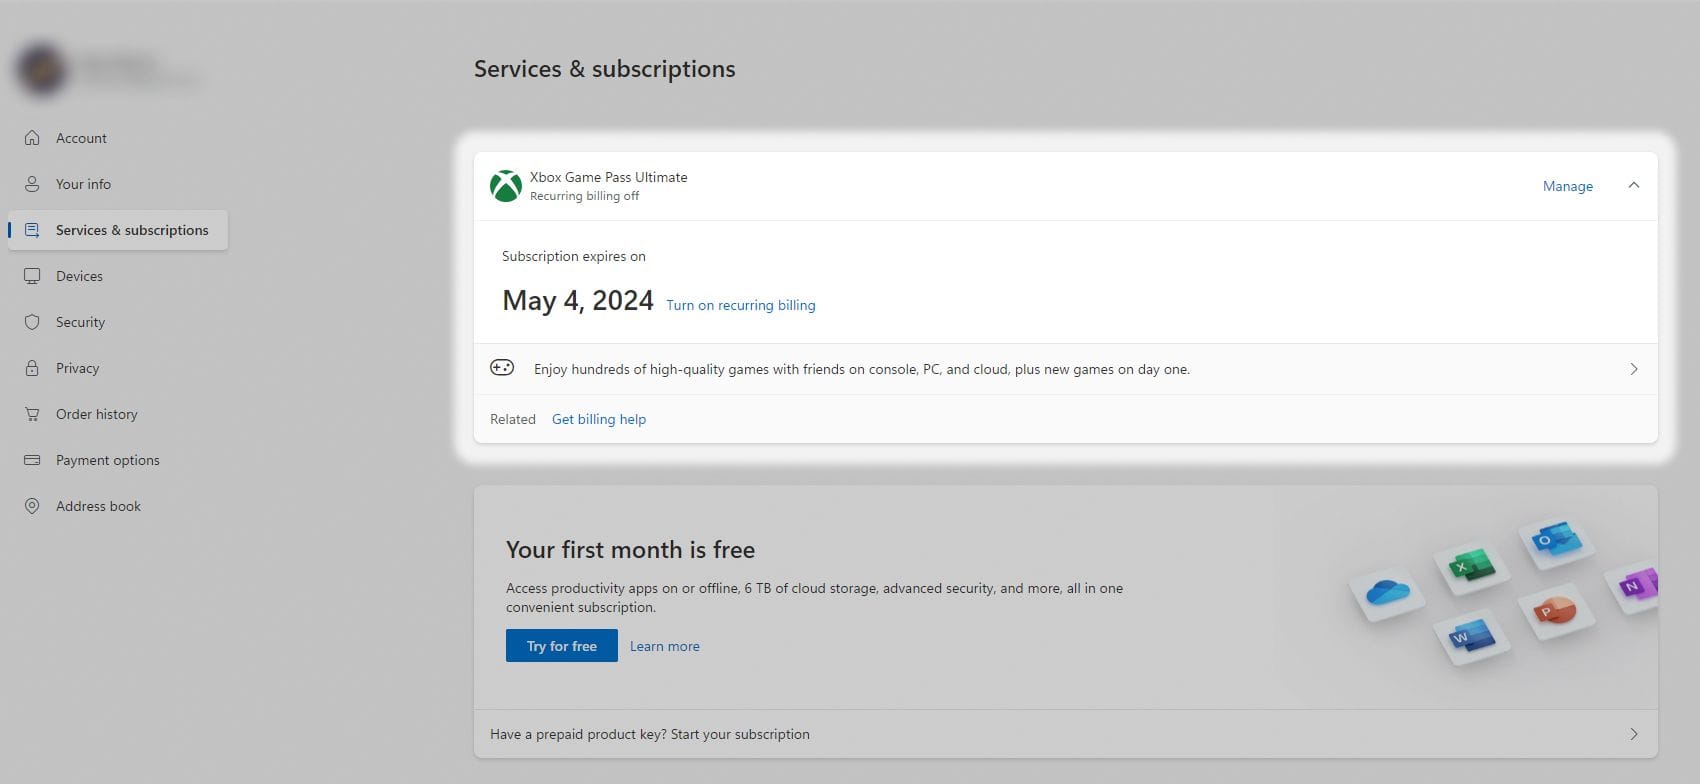Viewport: 1700px width, 784px height.
Task: Expand the Enjoy hundreds of games row chevron
Action: click(x=1634, y=369)
